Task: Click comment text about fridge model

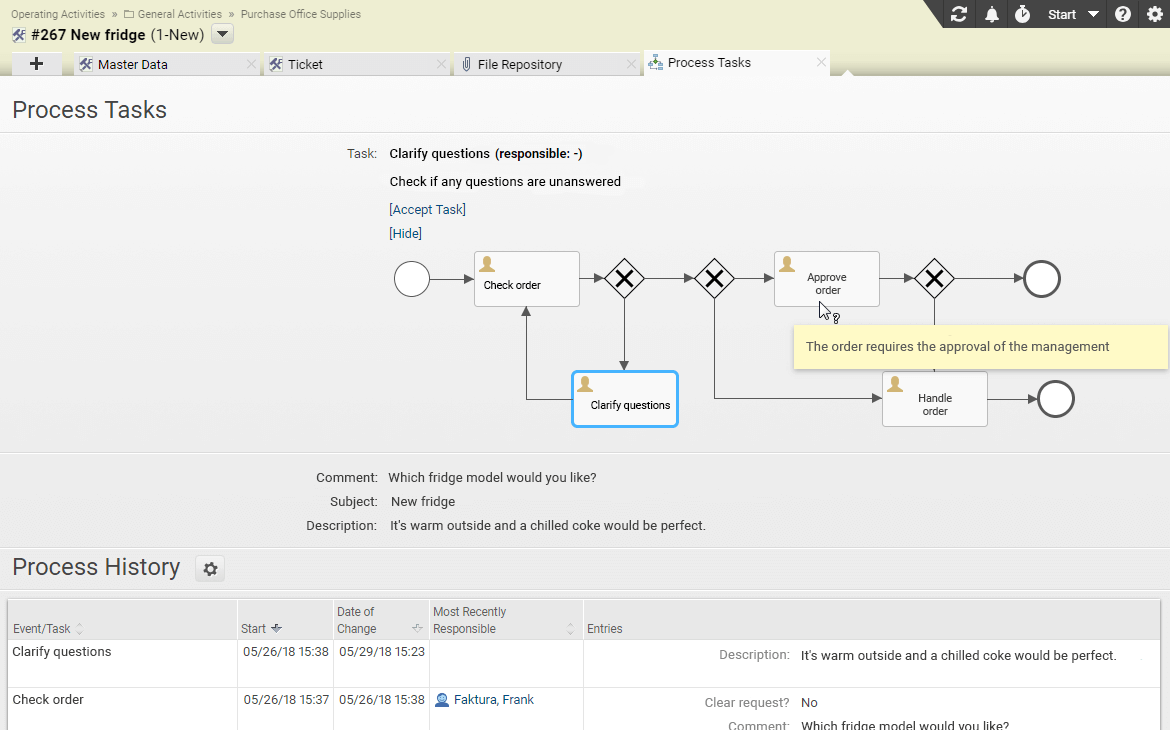Action: [x=492, y=478]
